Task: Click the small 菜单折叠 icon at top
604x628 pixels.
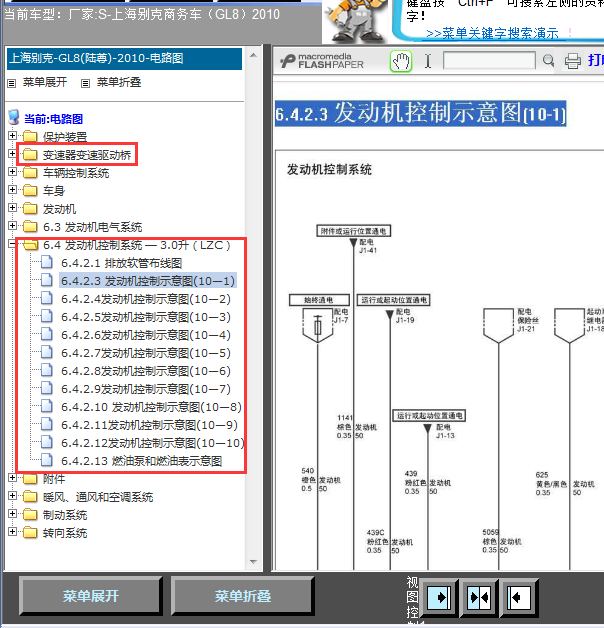Action: click(85, 83)
